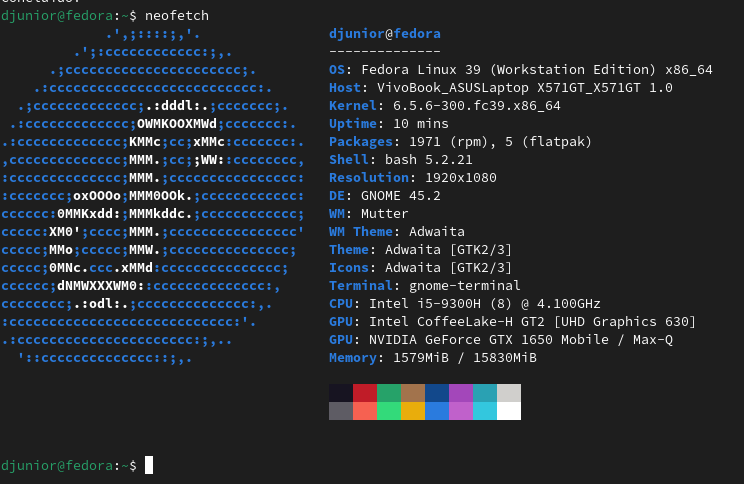The height and width of the screenshot is (484, 744).
Task: Select the dark blue swatch in the top row
Action: click(x=437, y=393)
